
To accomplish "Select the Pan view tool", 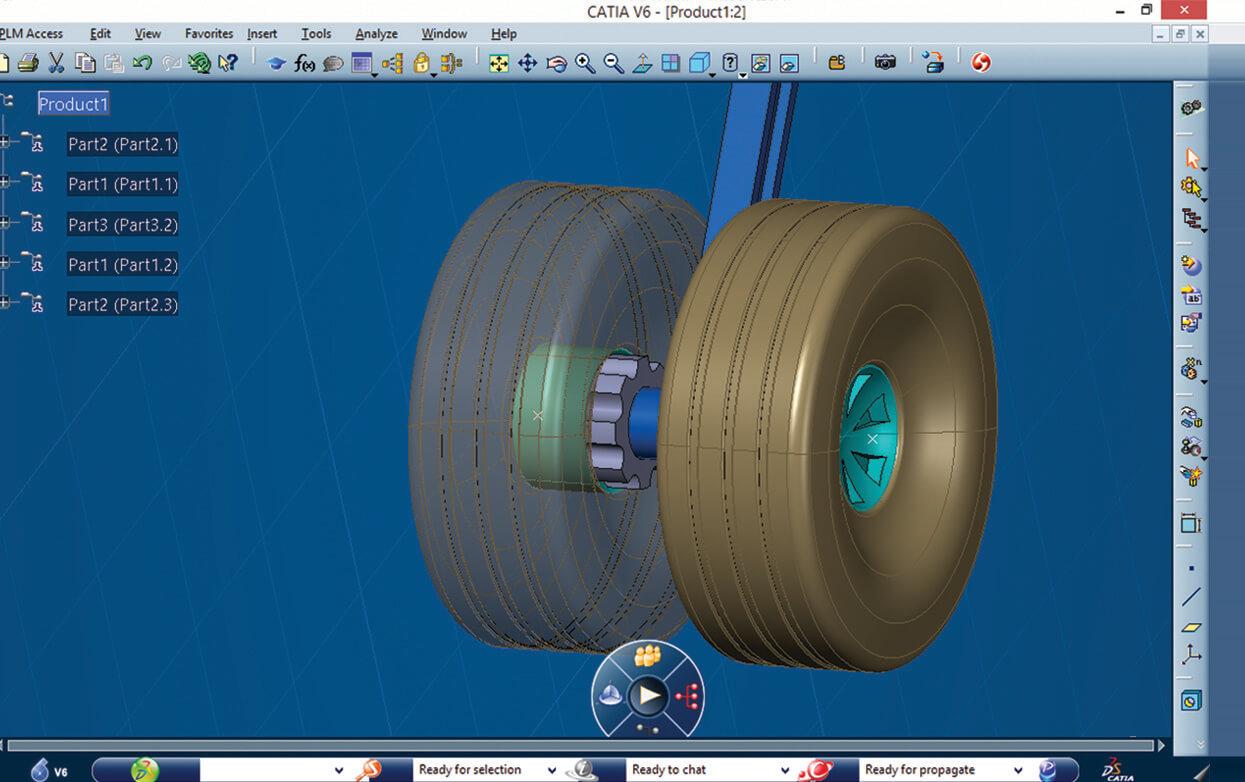I will coord(527,63).
